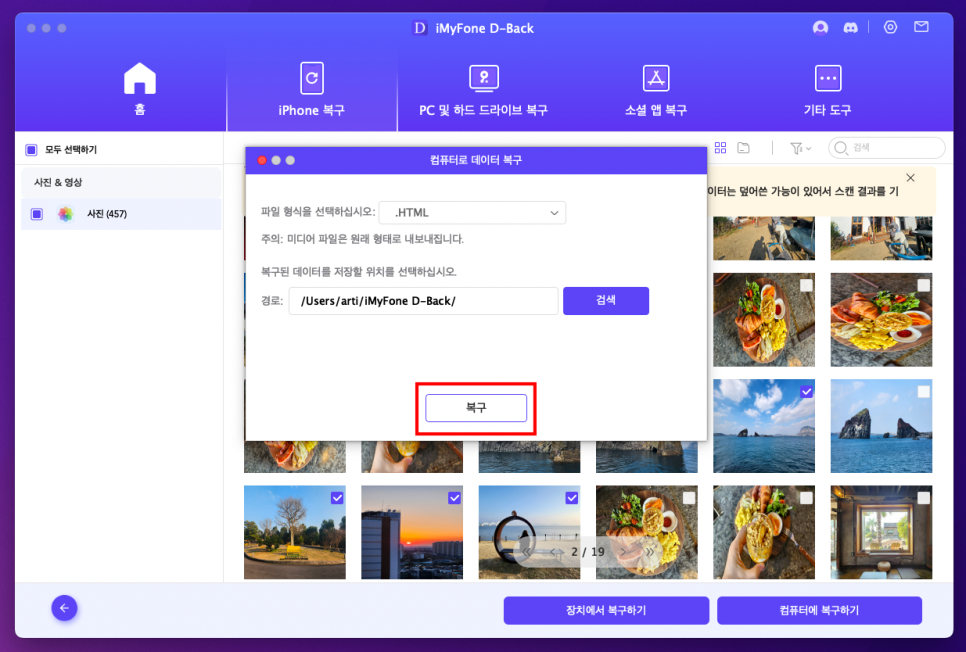This screenshot has height=652, width=966.
Task: Go to next page arrow in pager
Action: coord(624,552)
